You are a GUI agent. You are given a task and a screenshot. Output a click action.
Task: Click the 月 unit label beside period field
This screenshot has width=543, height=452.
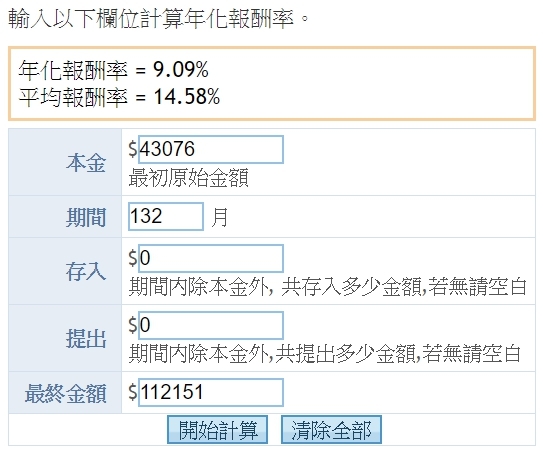[220, 218]
